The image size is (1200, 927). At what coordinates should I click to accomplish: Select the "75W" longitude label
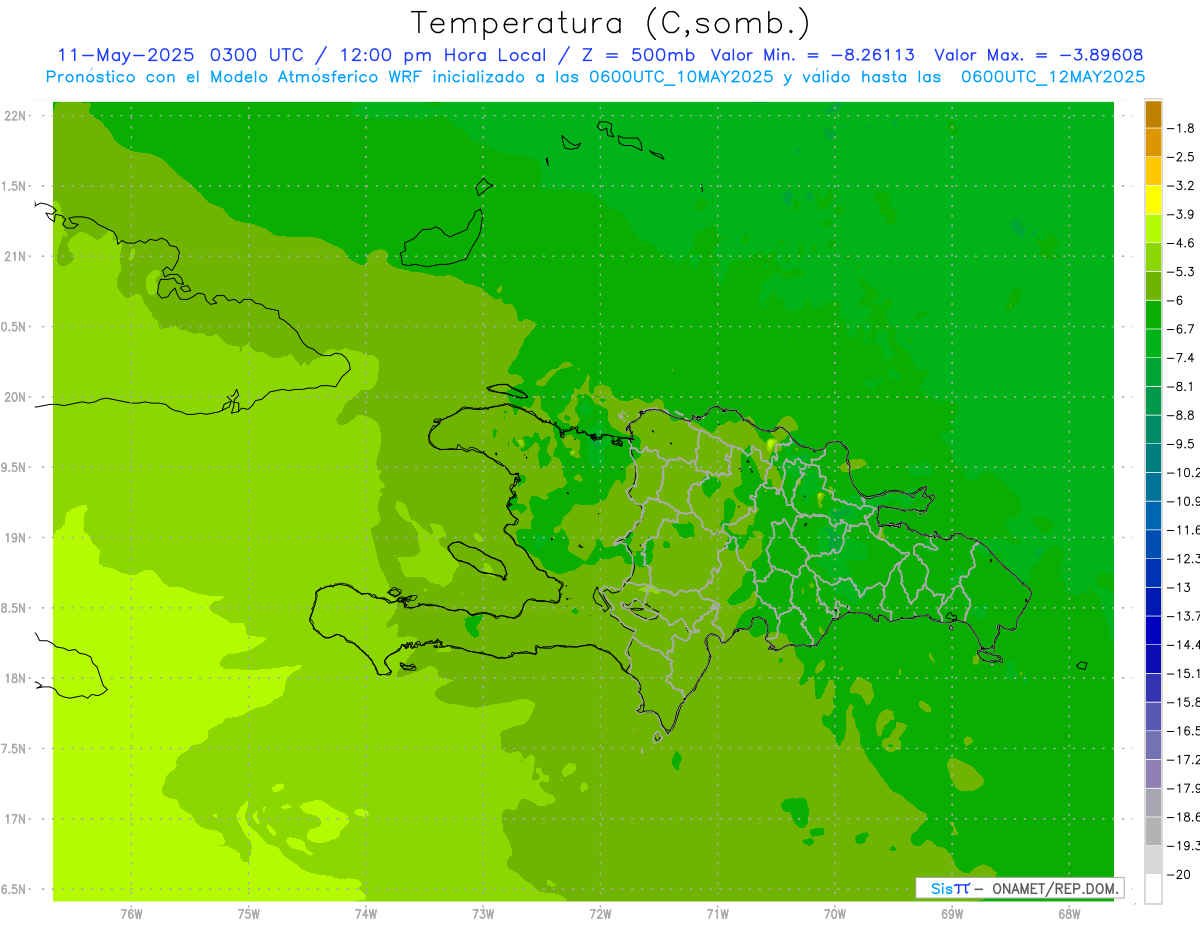coord(249,913)
